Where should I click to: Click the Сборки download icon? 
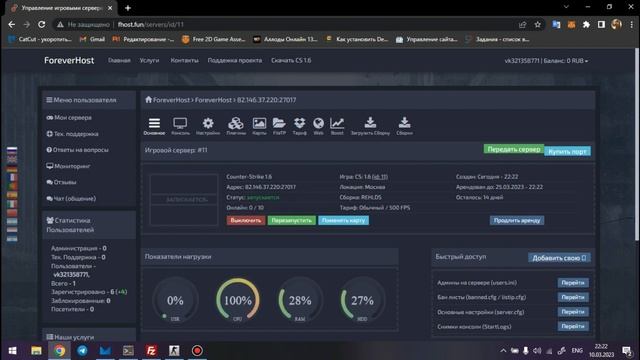404,126
